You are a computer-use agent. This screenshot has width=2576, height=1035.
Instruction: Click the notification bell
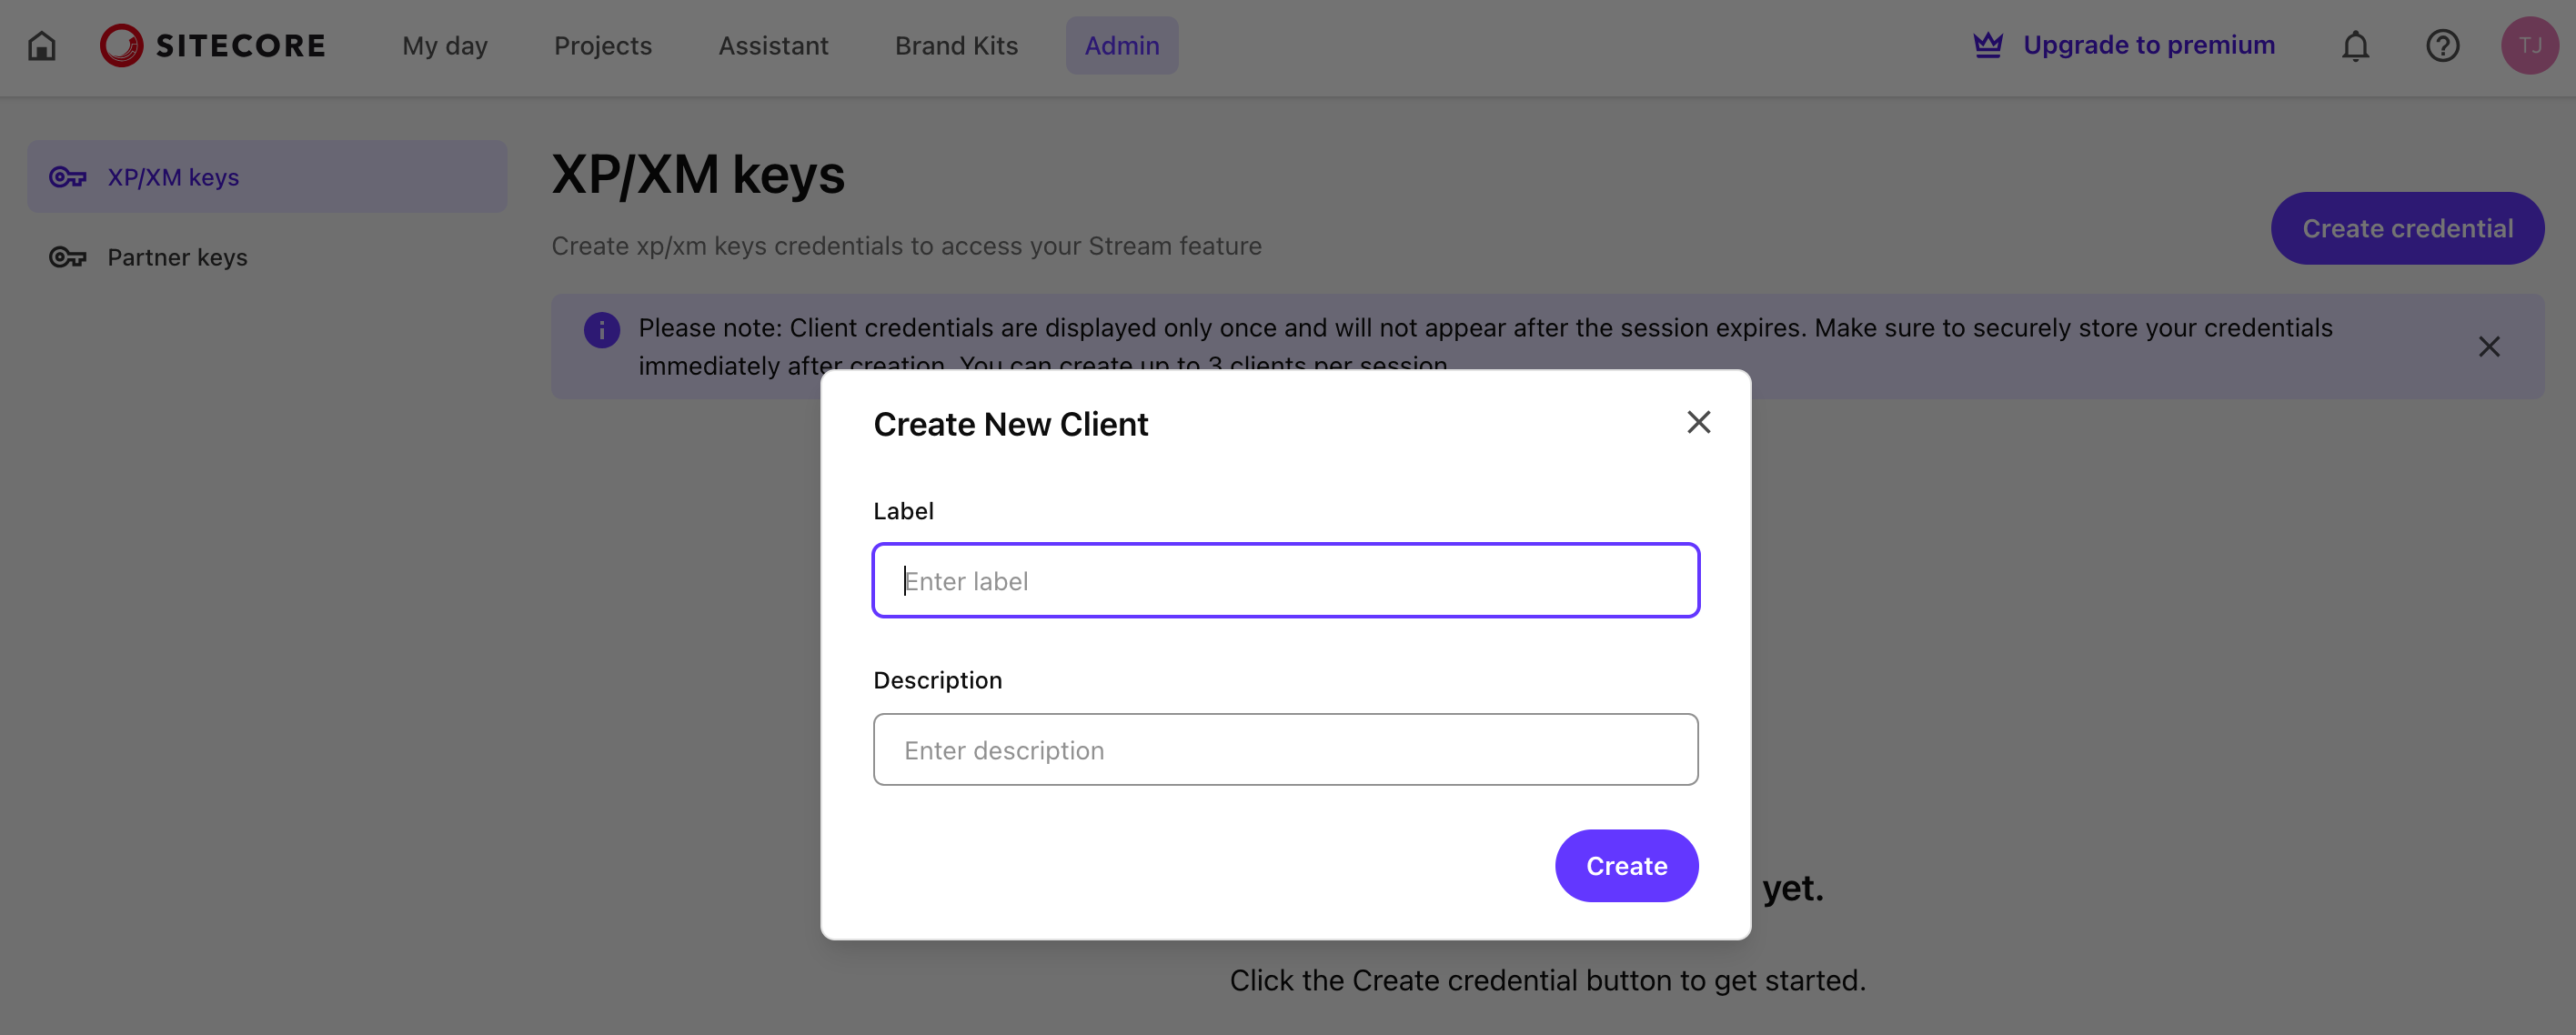[2355, 45]
